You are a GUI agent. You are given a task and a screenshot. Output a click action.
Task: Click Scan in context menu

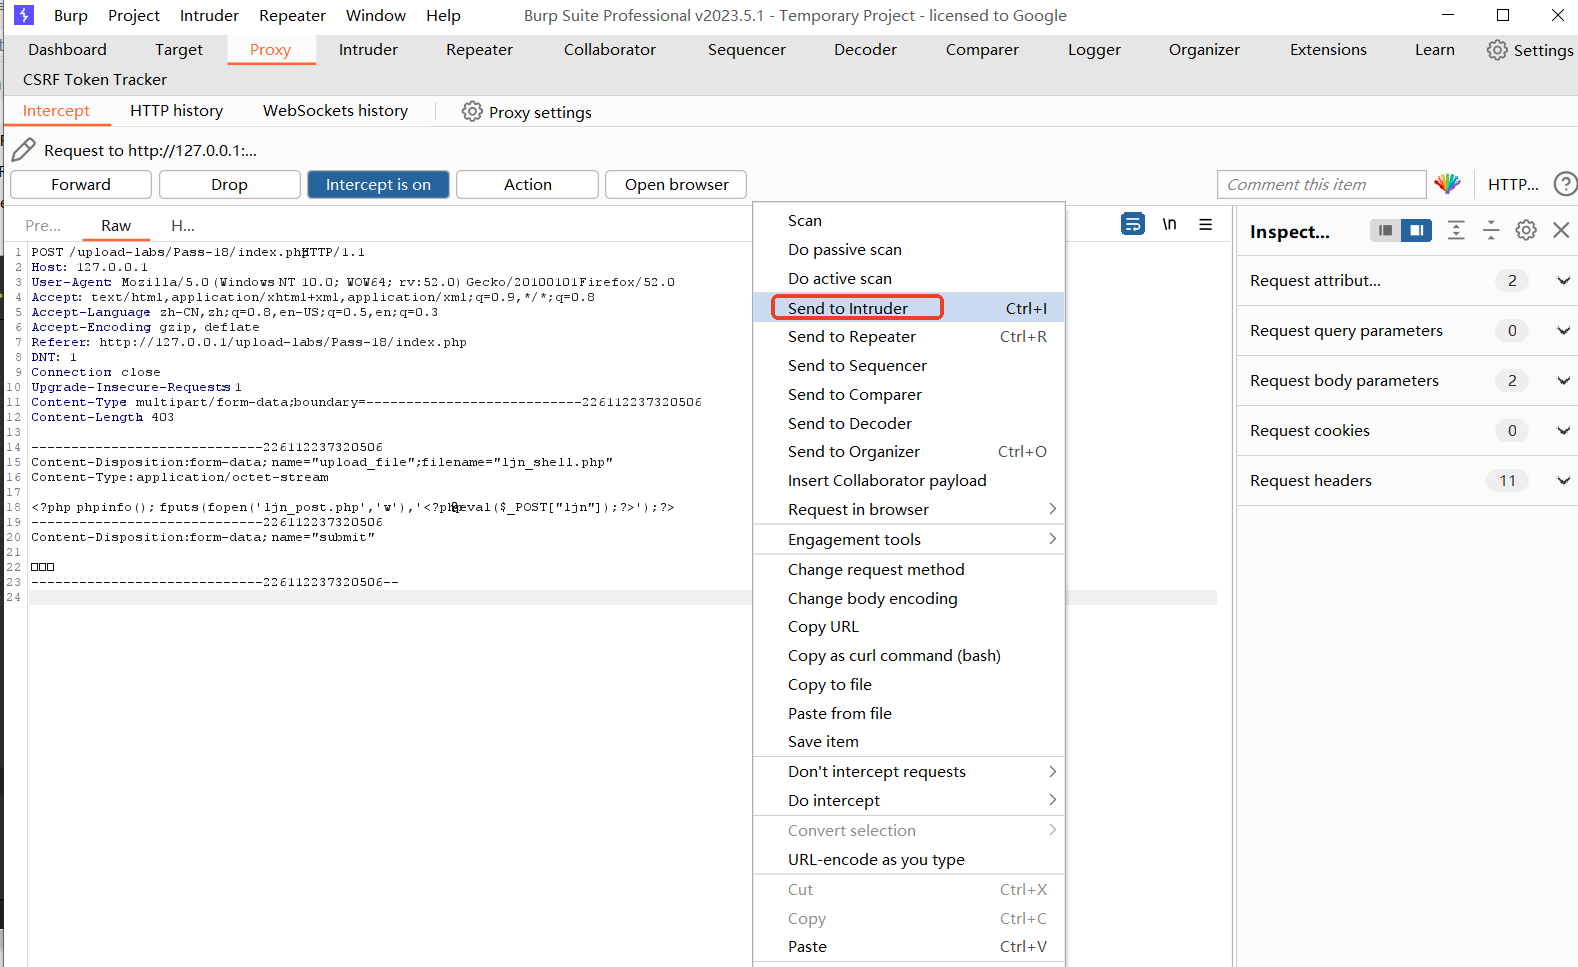pyautogui.click(x=909, y=221)
